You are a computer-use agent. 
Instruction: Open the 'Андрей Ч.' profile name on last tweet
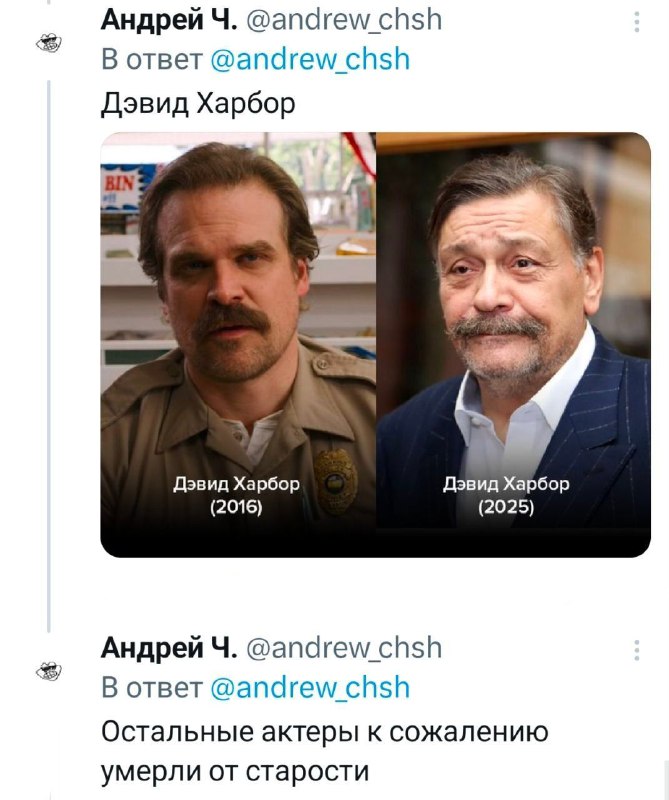[x=168, y=648]
